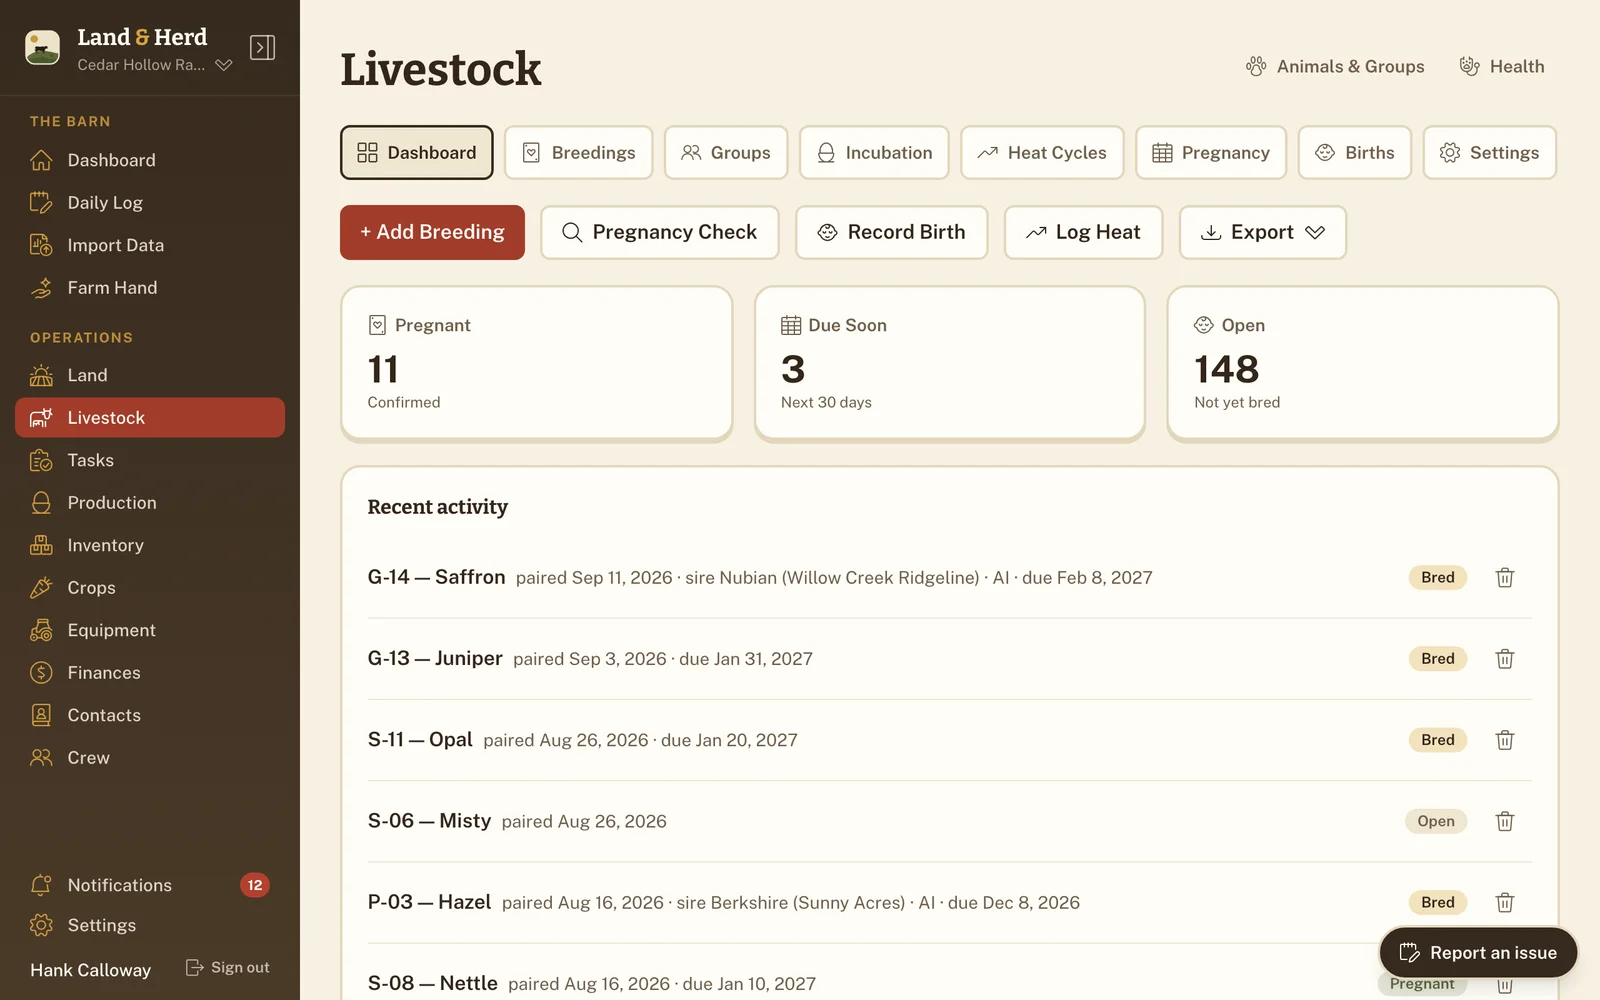This screenshot has width=1600, height=1000.
Task: Click the Hank Calloway user name
Action: (91, 970)
